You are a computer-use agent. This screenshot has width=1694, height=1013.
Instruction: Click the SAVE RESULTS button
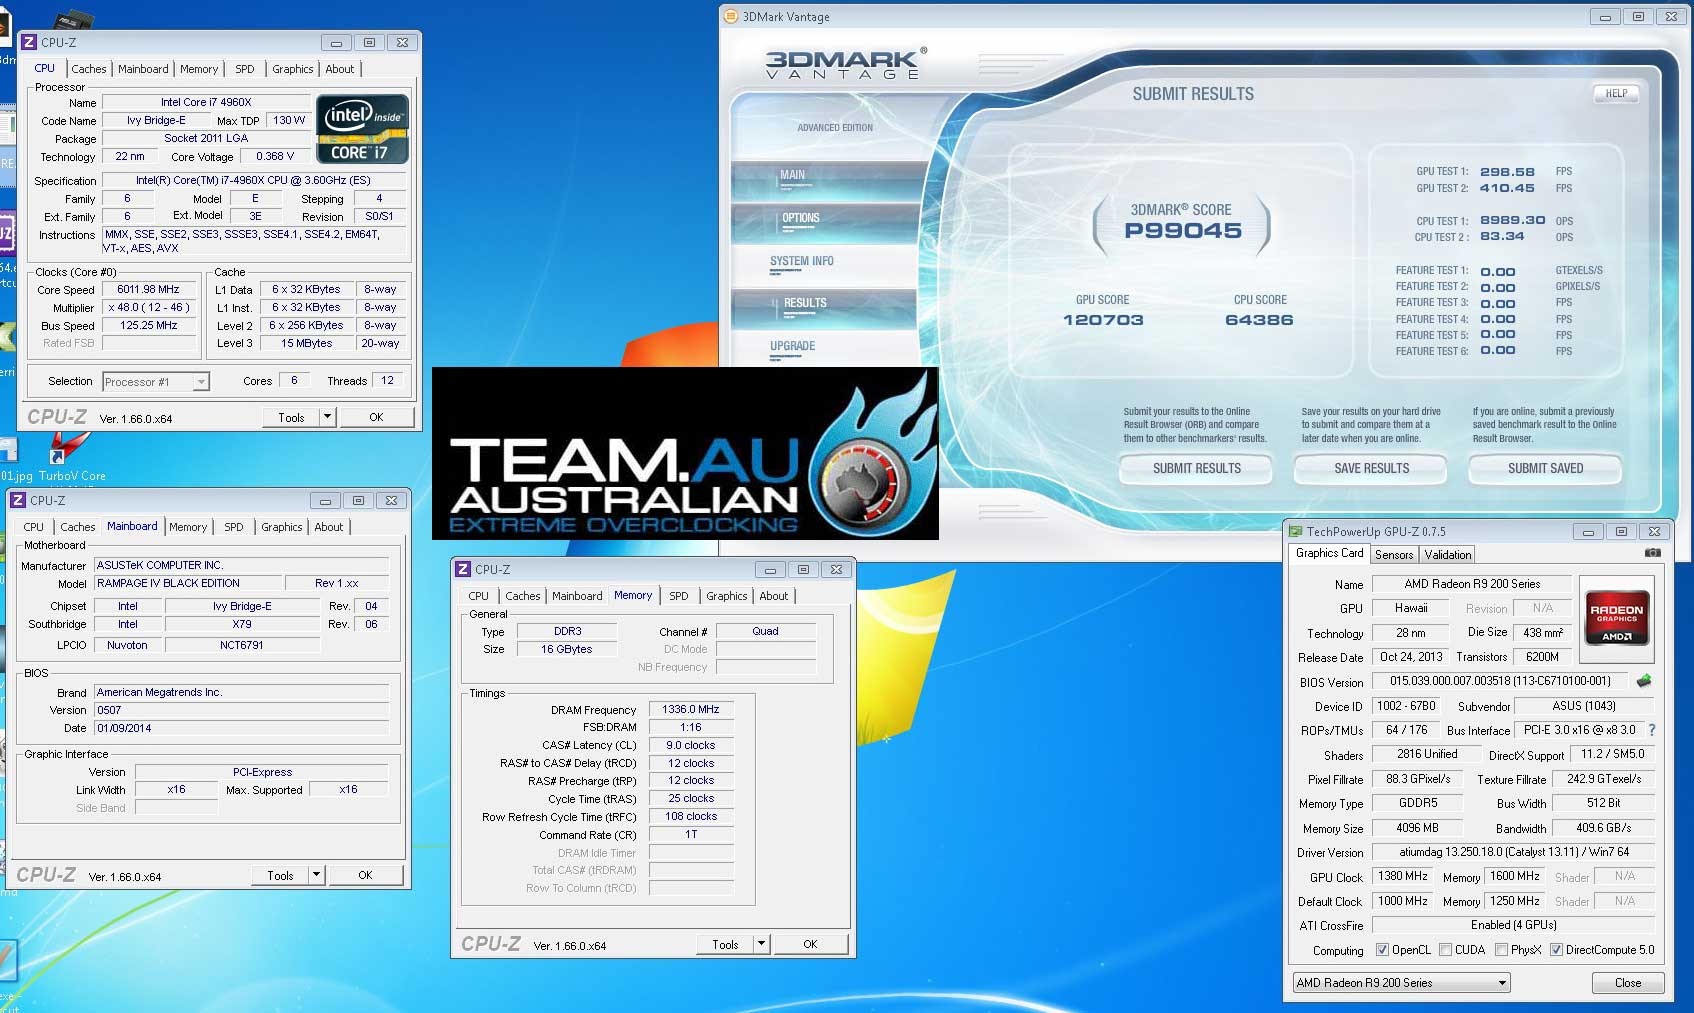[1370, 468]
